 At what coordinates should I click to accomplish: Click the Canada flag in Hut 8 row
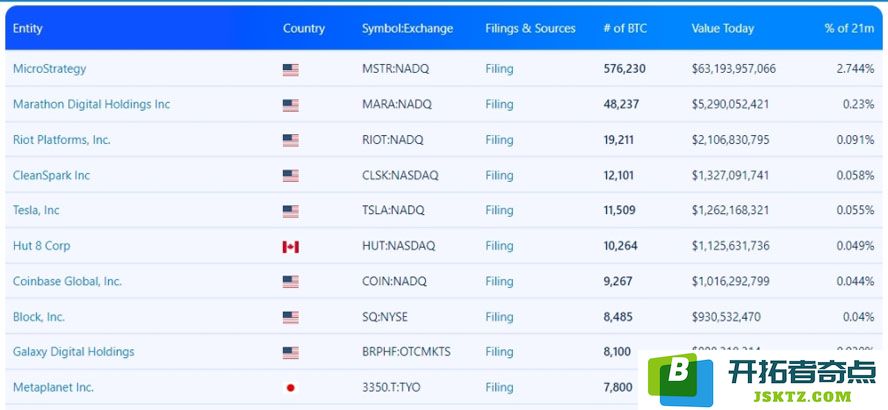pos(291,247)
